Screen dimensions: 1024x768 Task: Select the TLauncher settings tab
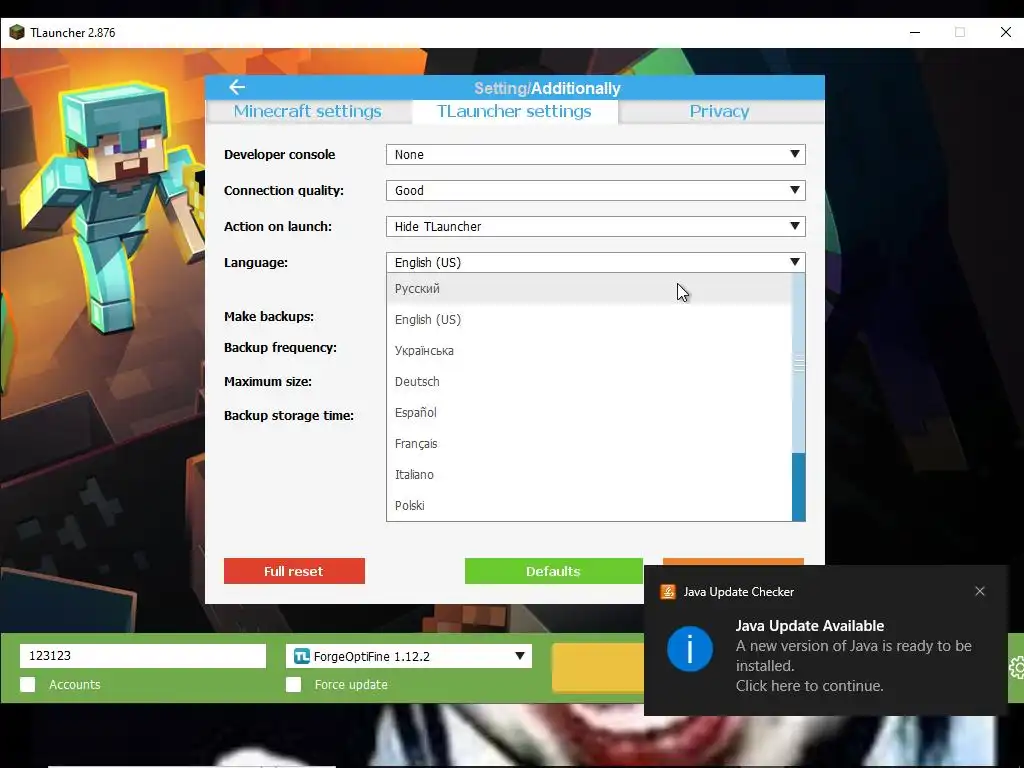pyautogui.click(x=514, y=111)
